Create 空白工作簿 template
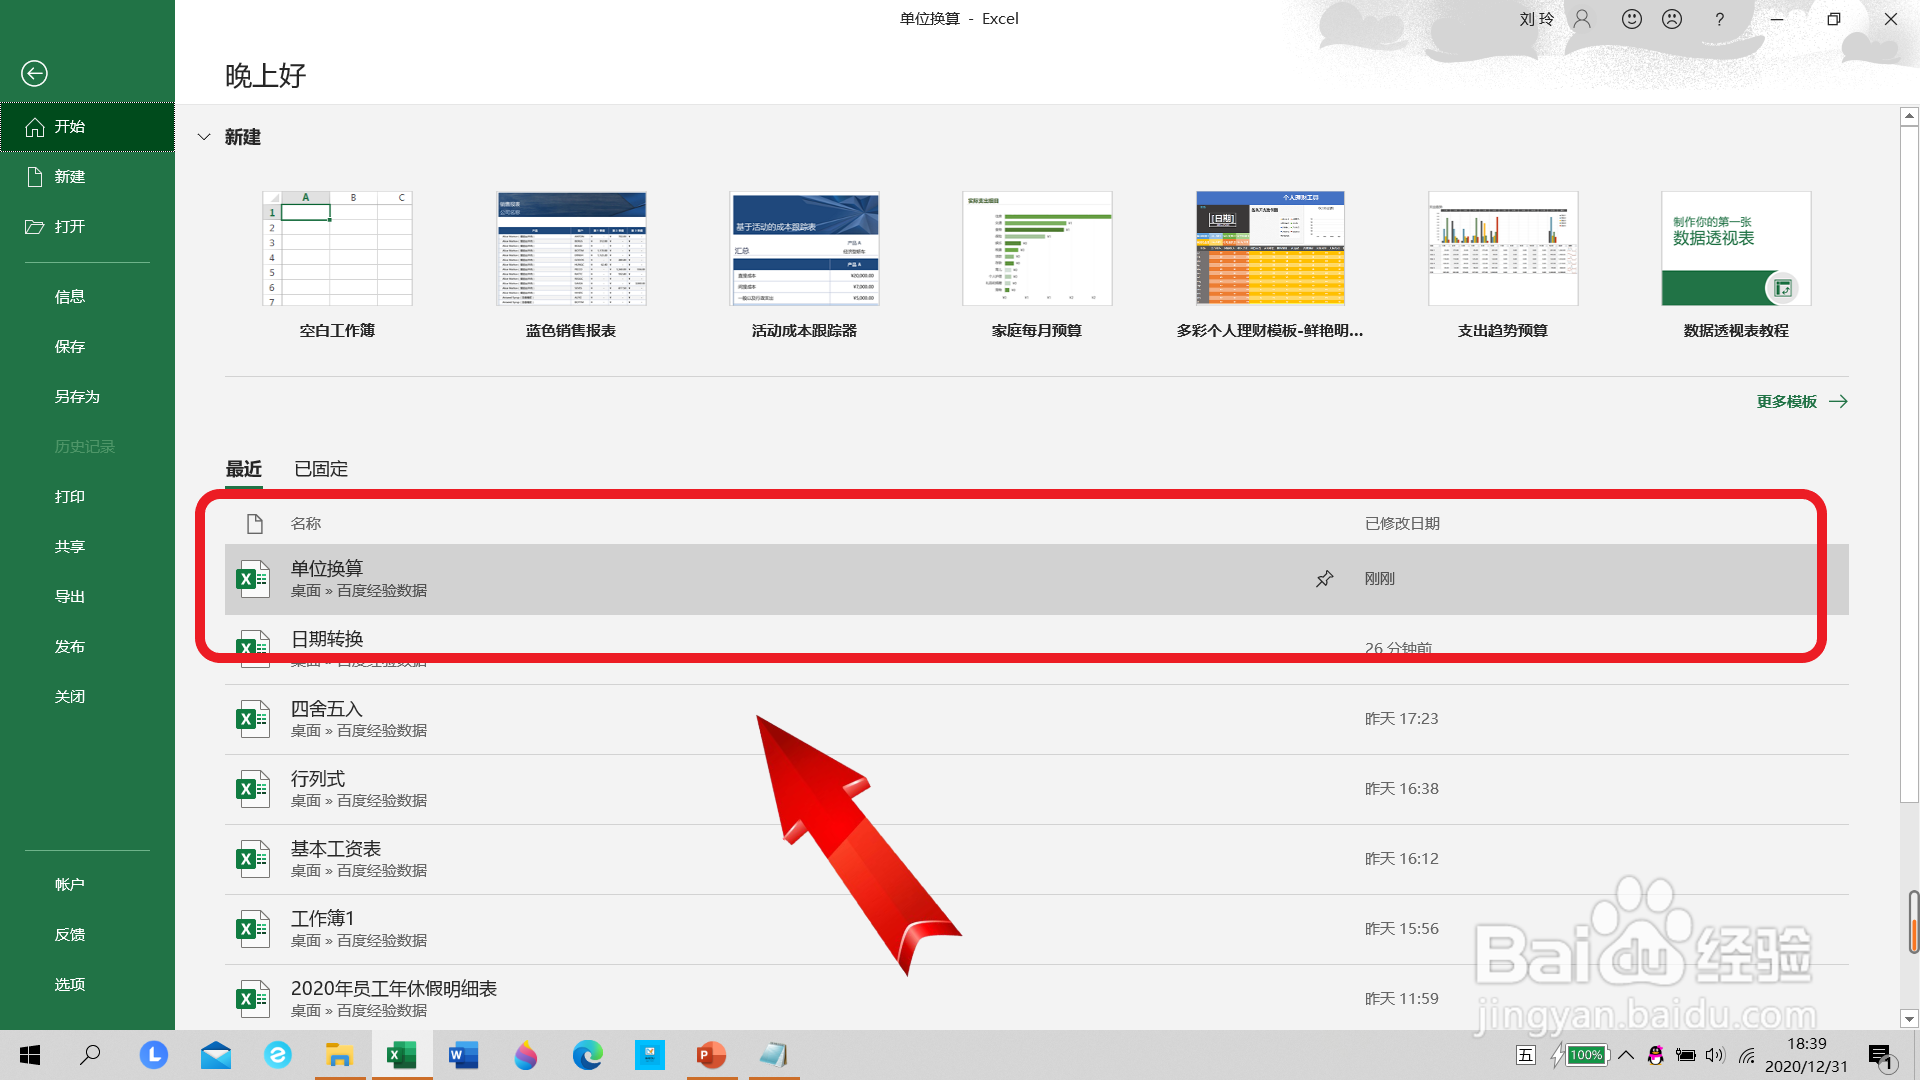 point(337,249)
